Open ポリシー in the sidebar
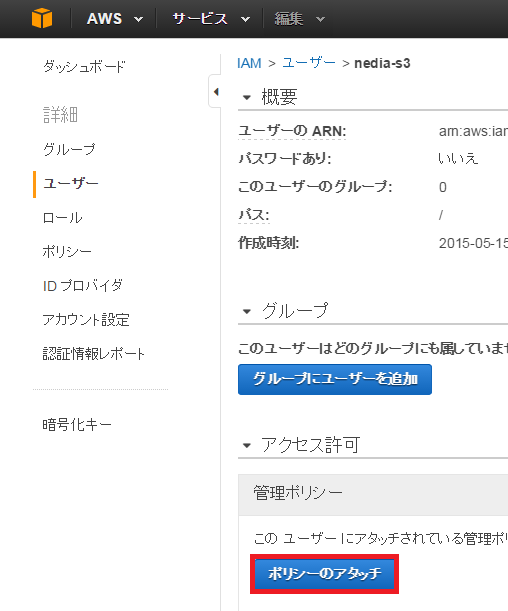Screen dimensions: 508x611 click(67, 252)
